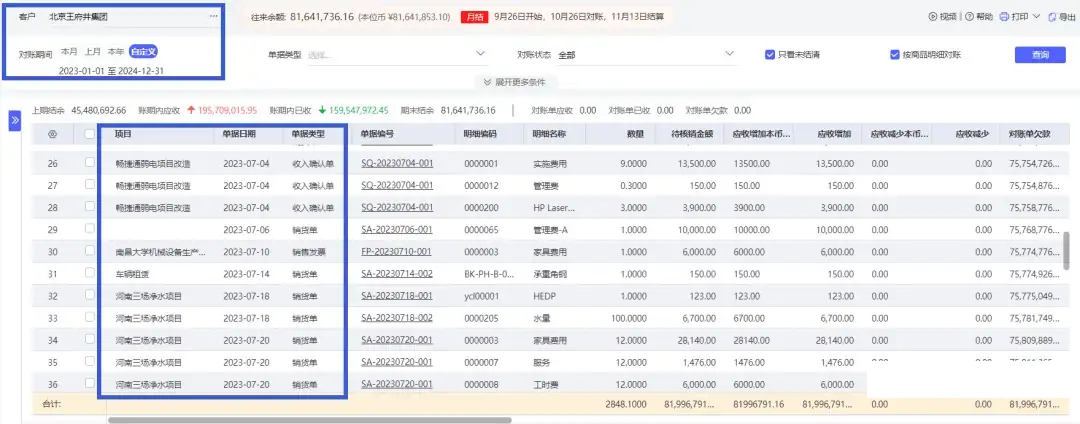
Task: Open document link SA-20230714-002
Action: [x=397, y=274]
